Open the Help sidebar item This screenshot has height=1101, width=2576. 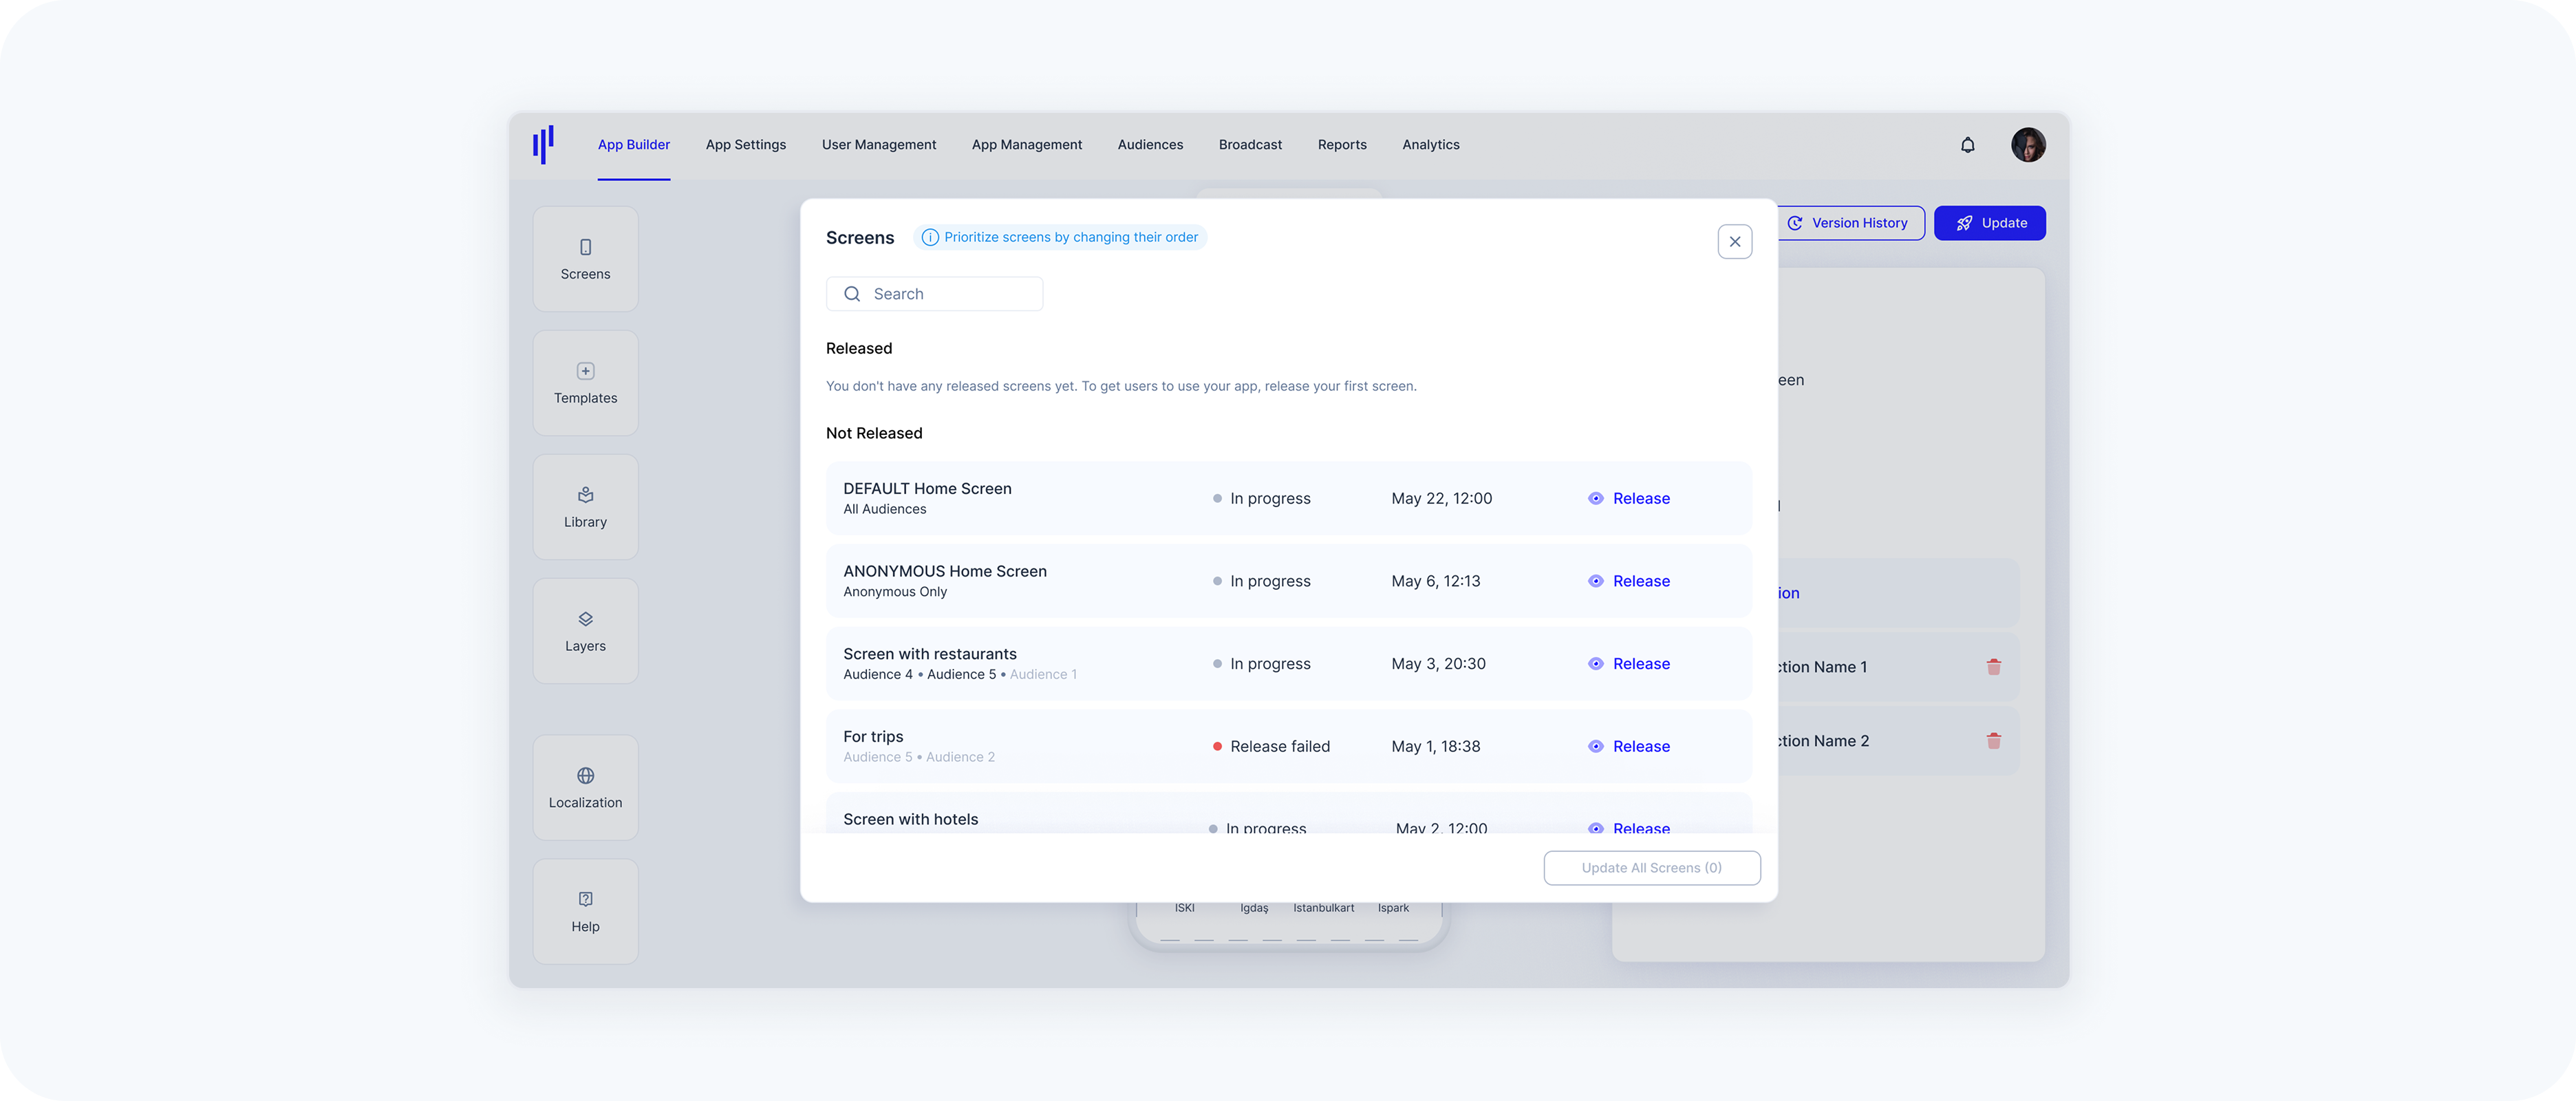tap(585, 911)
